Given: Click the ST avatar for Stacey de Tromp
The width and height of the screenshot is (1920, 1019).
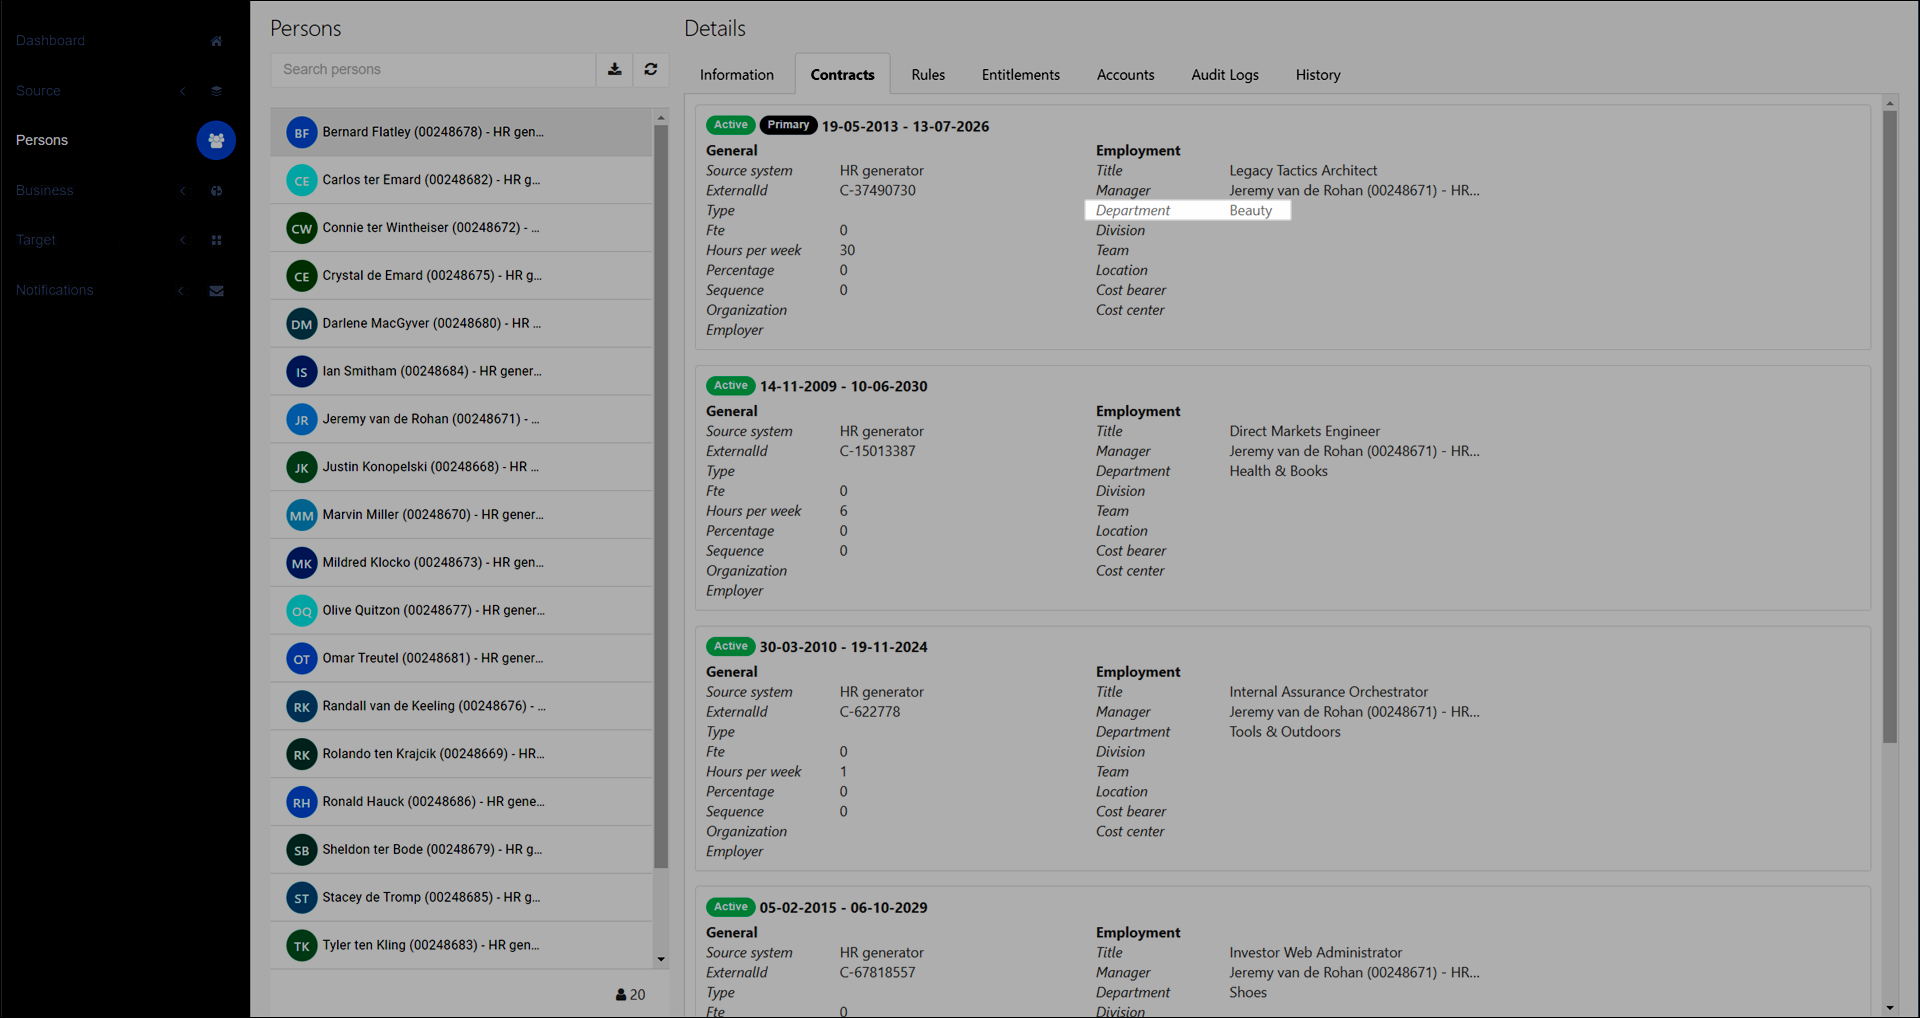Looking at the screenshot, I should pos(302,898).
